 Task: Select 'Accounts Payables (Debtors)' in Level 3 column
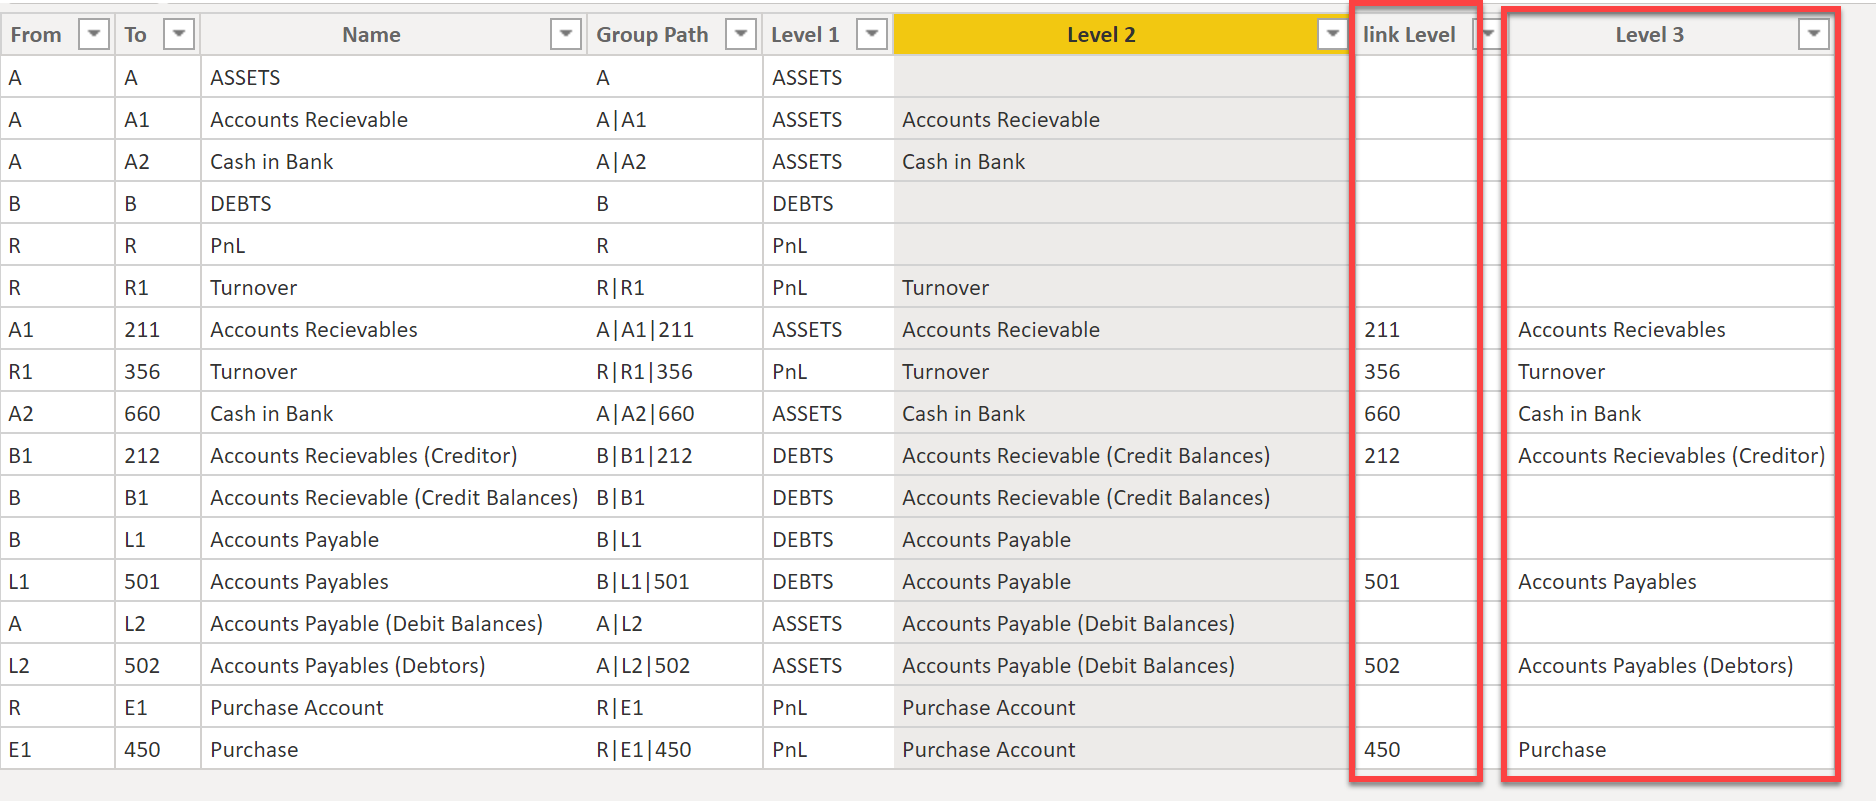click(1655, 666)
